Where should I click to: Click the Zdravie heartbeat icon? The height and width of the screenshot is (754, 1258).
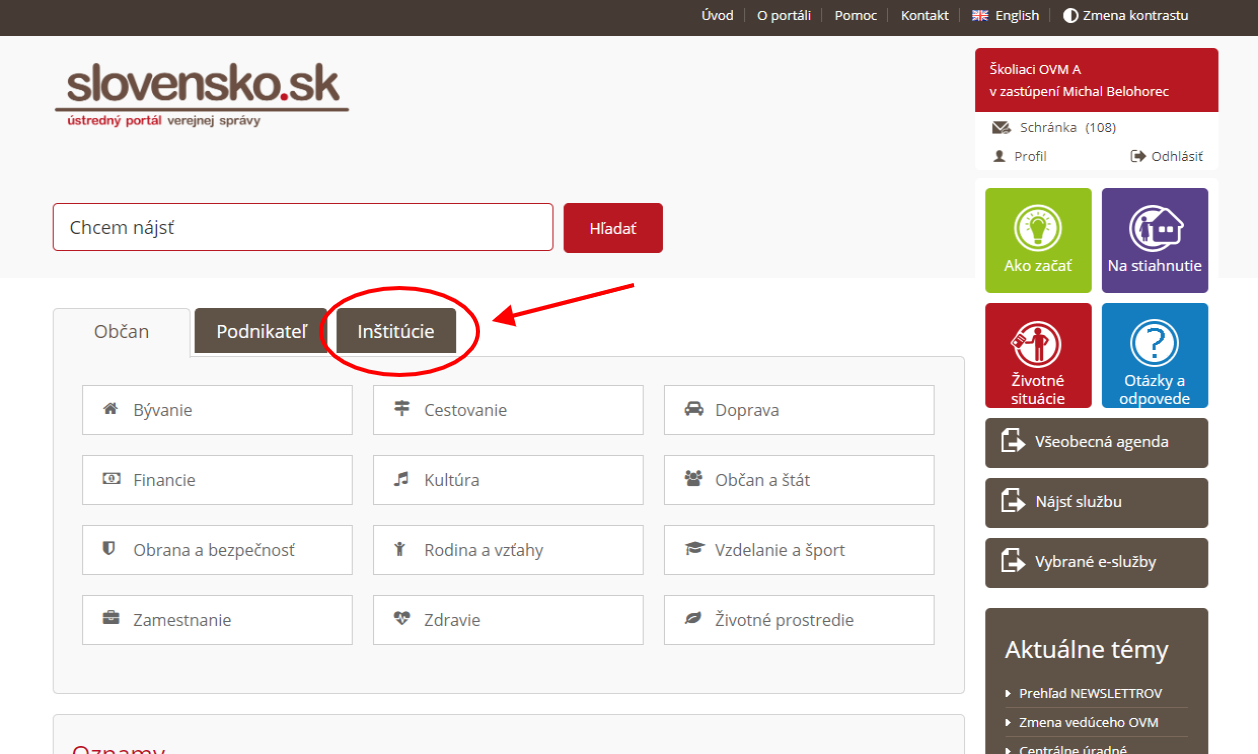(402, 619)
